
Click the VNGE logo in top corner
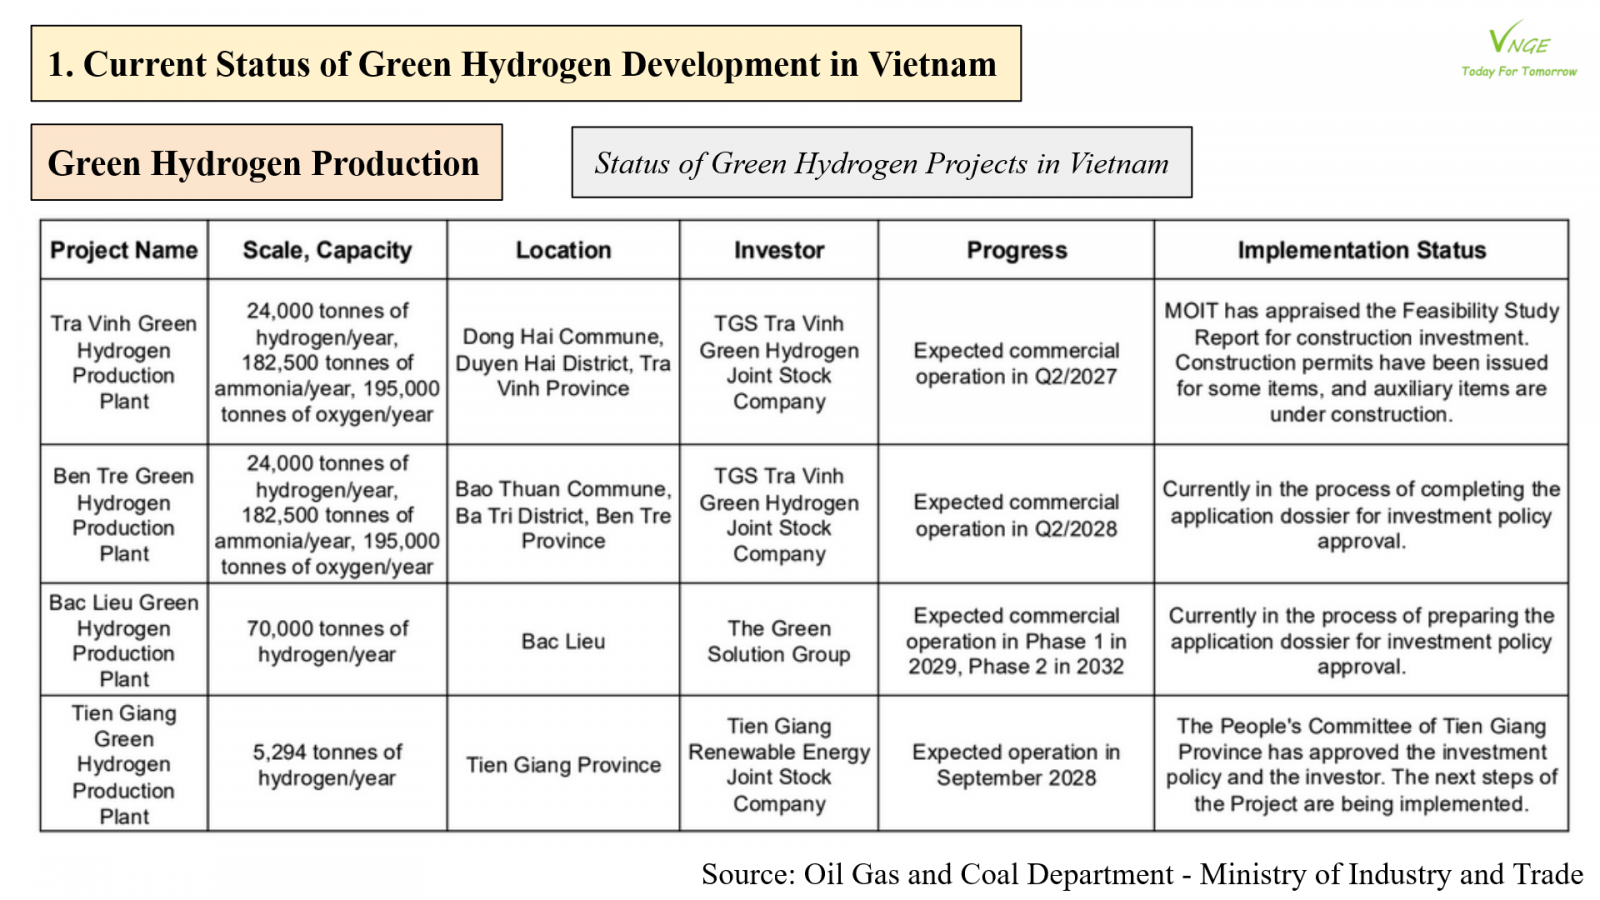(x=1518, y=49)
